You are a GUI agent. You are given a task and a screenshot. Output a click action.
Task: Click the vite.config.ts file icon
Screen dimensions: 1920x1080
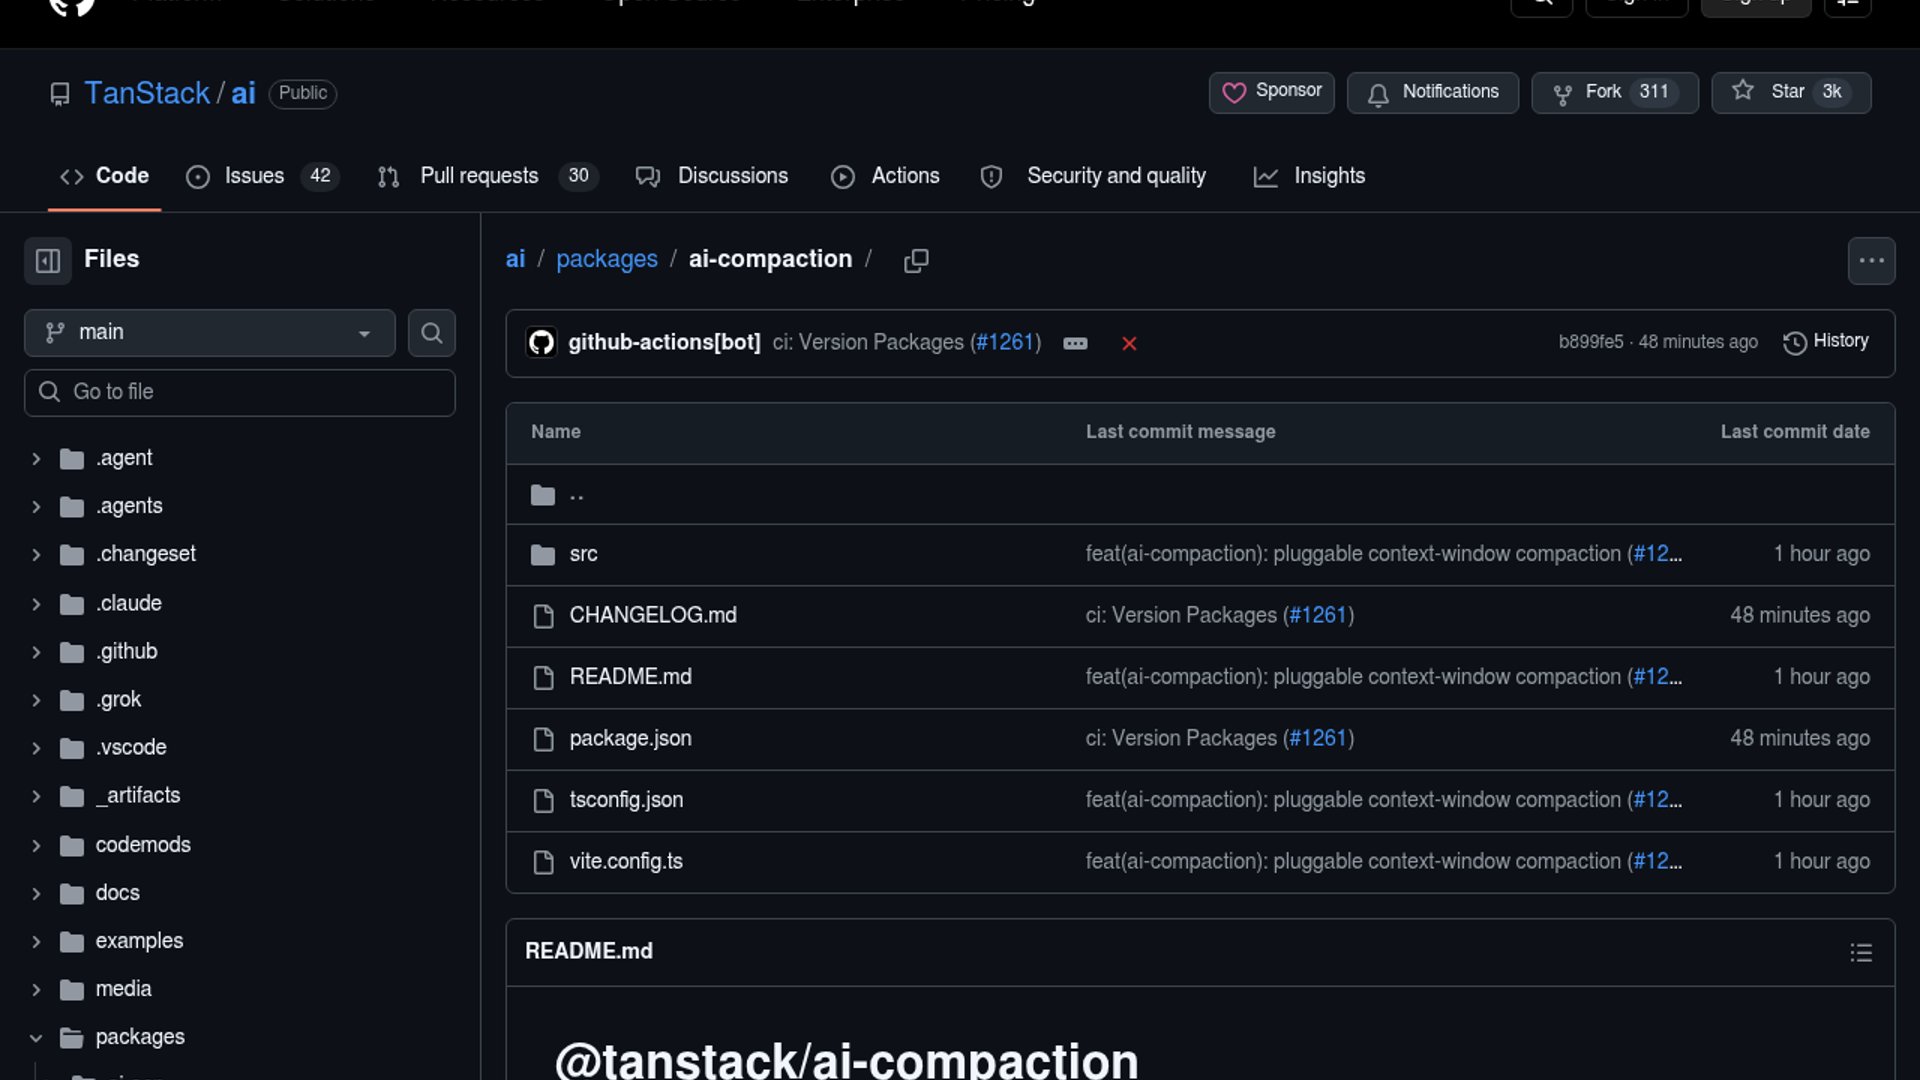pos(543,862)
